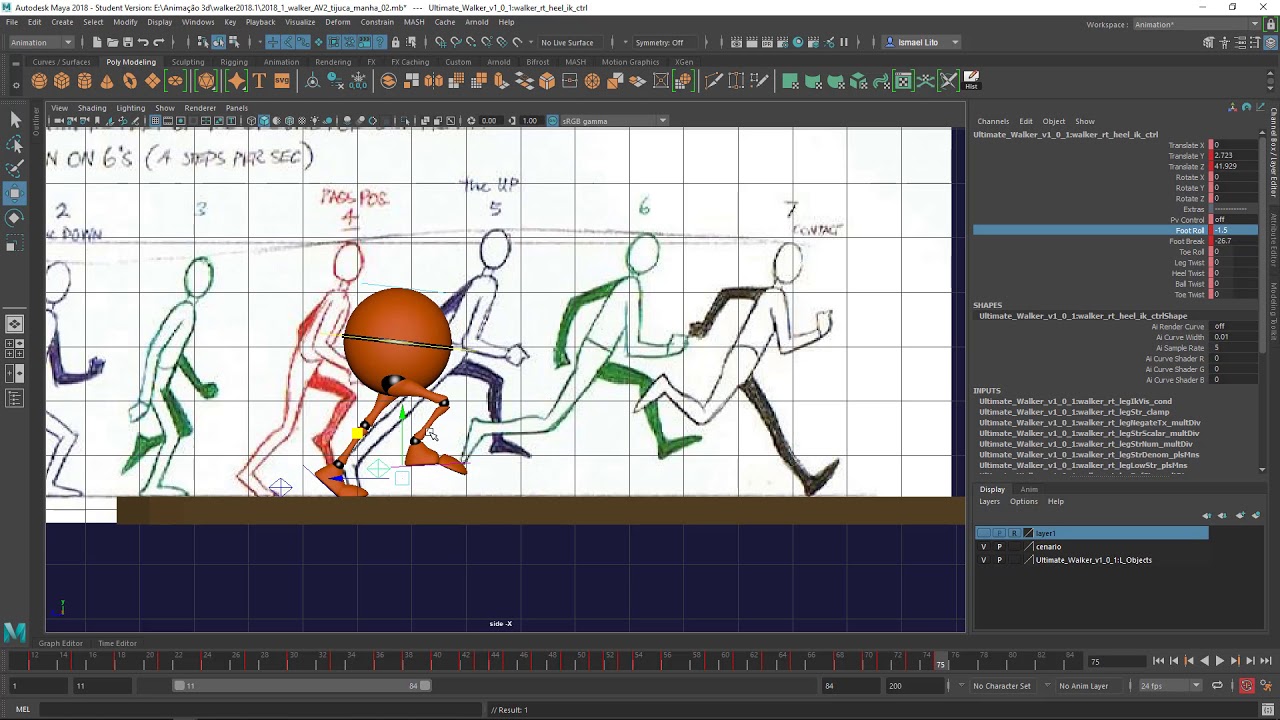Open the Animation menu set dropdown
The width and height of the screenshot is (1280, 720).
pyautogui.click(x=40, y=42)
